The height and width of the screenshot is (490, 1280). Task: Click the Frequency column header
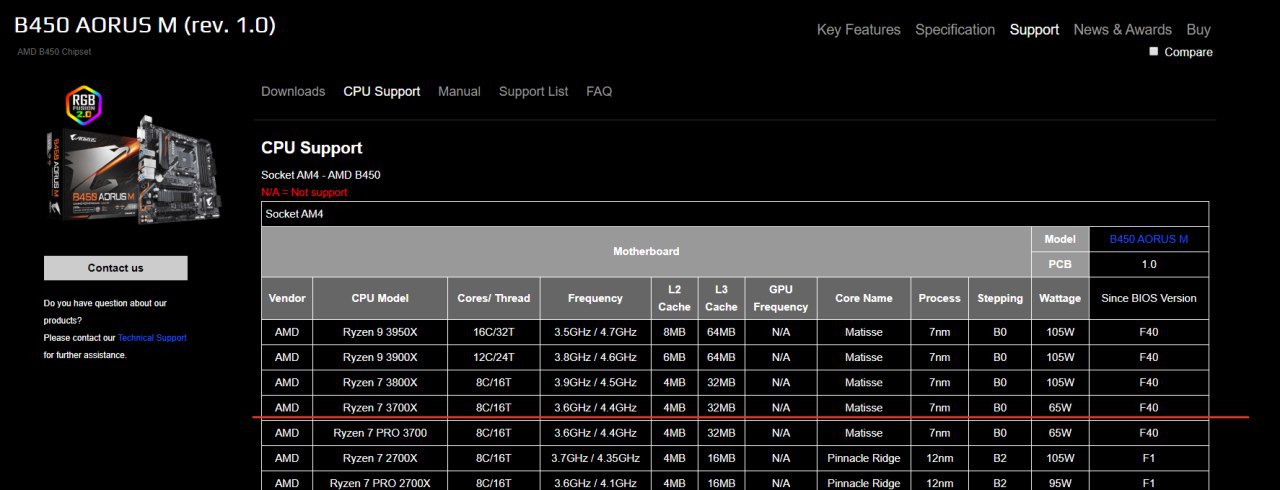pyautogui.click(x=595, y=298)
